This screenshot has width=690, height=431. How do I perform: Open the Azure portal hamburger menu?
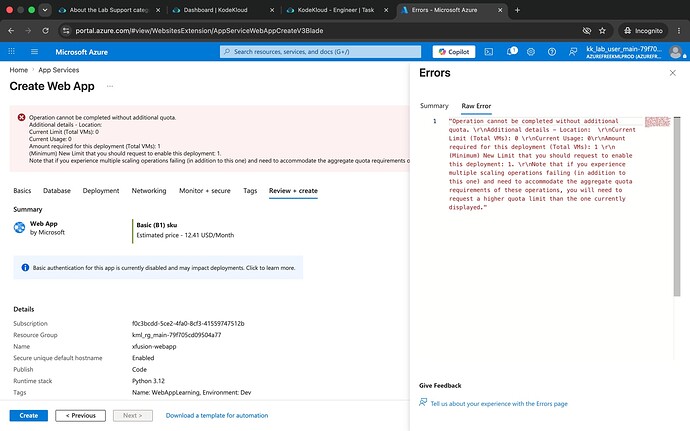[x=34, y=52]
